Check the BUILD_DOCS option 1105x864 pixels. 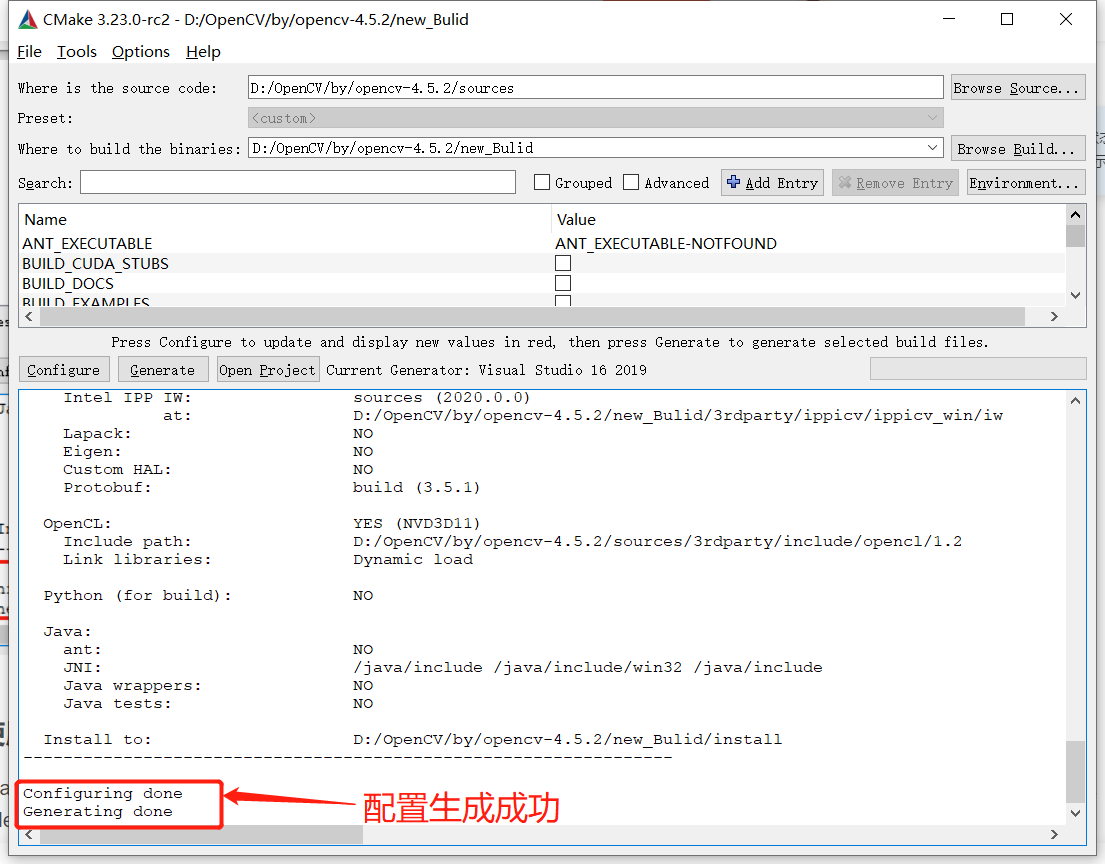563,283
